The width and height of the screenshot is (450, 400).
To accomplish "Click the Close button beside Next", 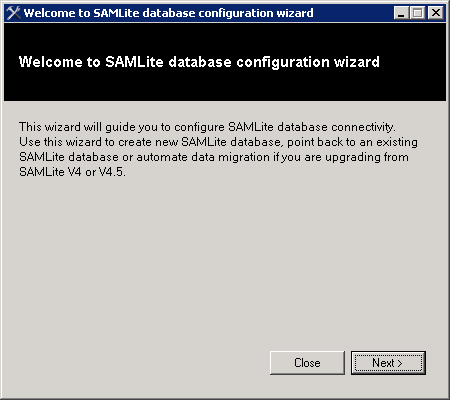I will [x=307, y=363].
